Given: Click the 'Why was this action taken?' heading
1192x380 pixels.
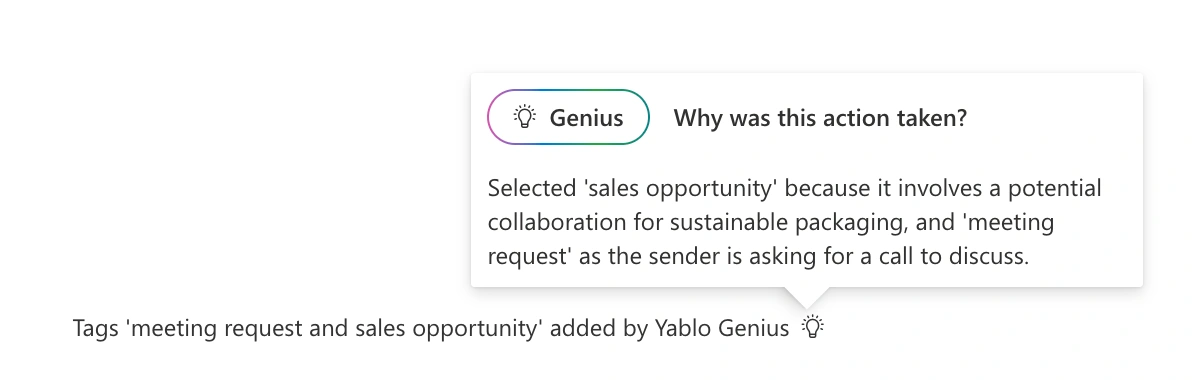Looking at the screenshot, I should pyautogui.click(x=820, y=118).
